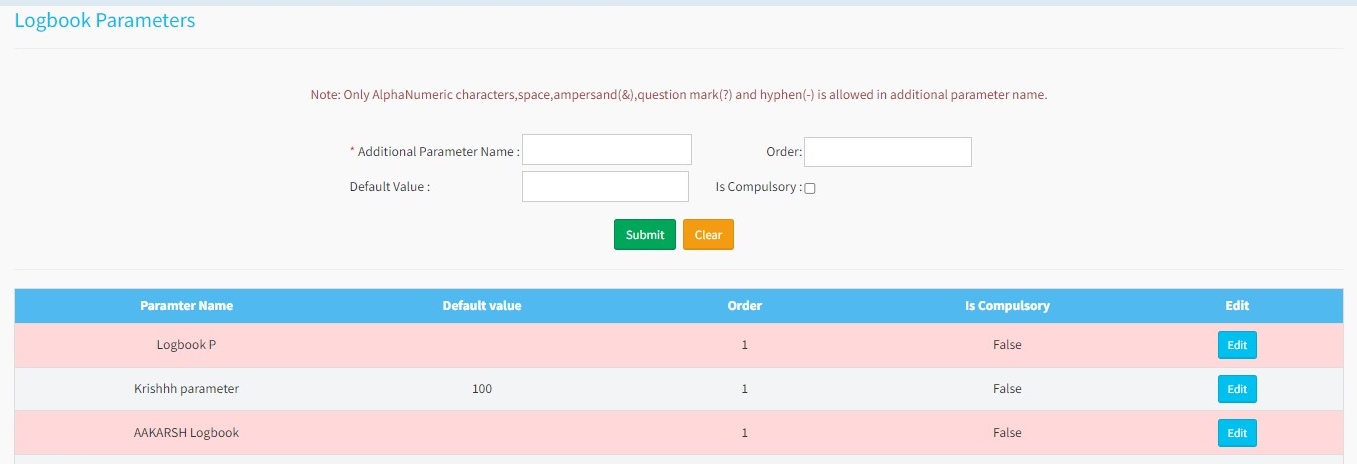Edit the AAKARSH Logbook row

(1236, 433)
